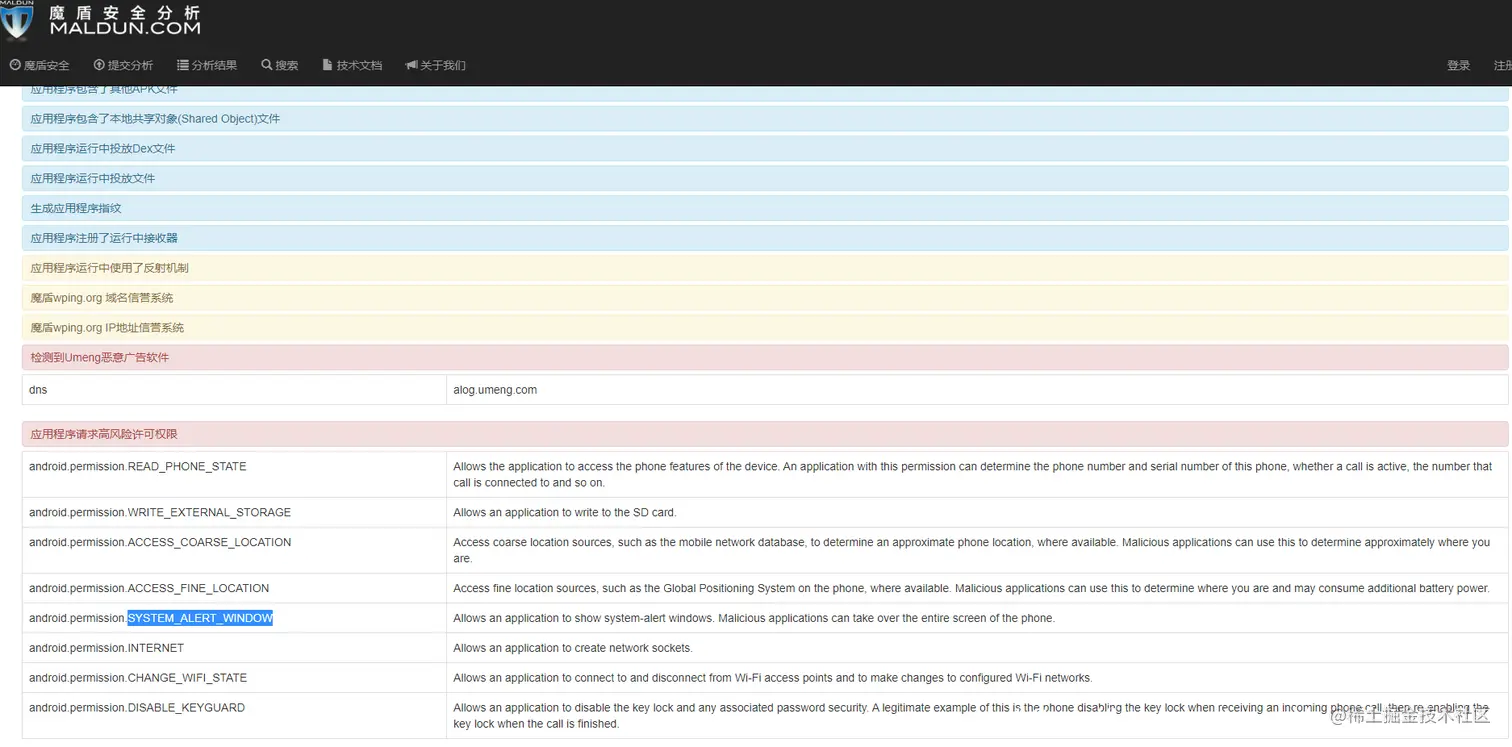Click the 'Access coarse location sources' description
1512x747 pixels.
coord(972,550)
